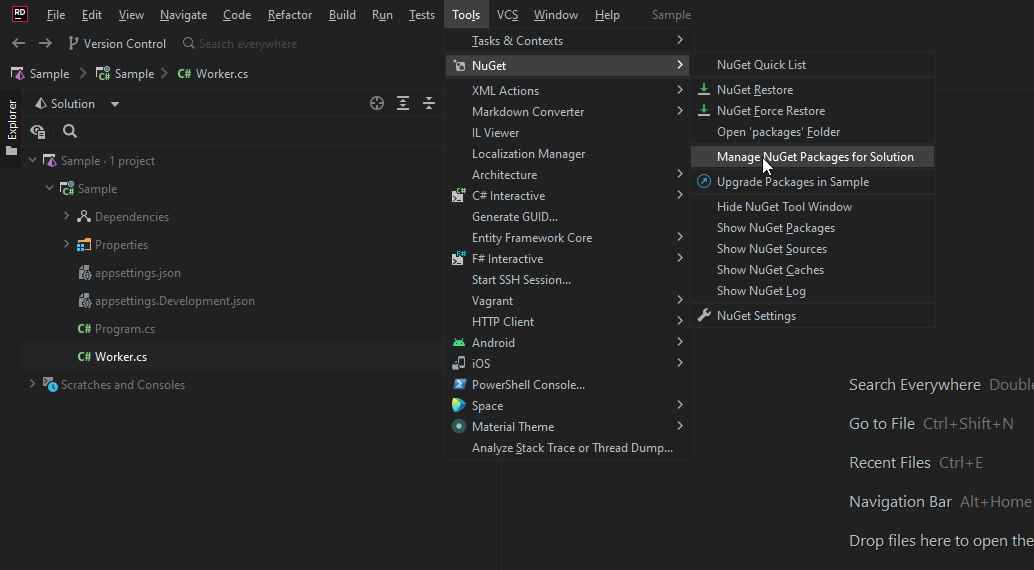Choose Hide NuGet Tool Window
Image resolution: width=1034 pixels, height=570 pixels.
[812, 206]
